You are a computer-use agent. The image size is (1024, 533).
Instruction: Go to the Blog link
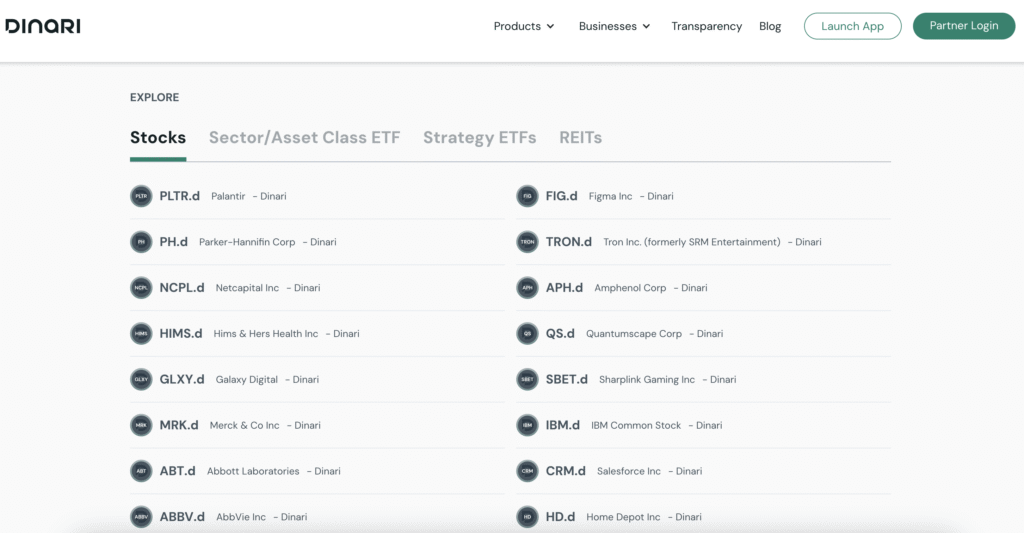770,26
